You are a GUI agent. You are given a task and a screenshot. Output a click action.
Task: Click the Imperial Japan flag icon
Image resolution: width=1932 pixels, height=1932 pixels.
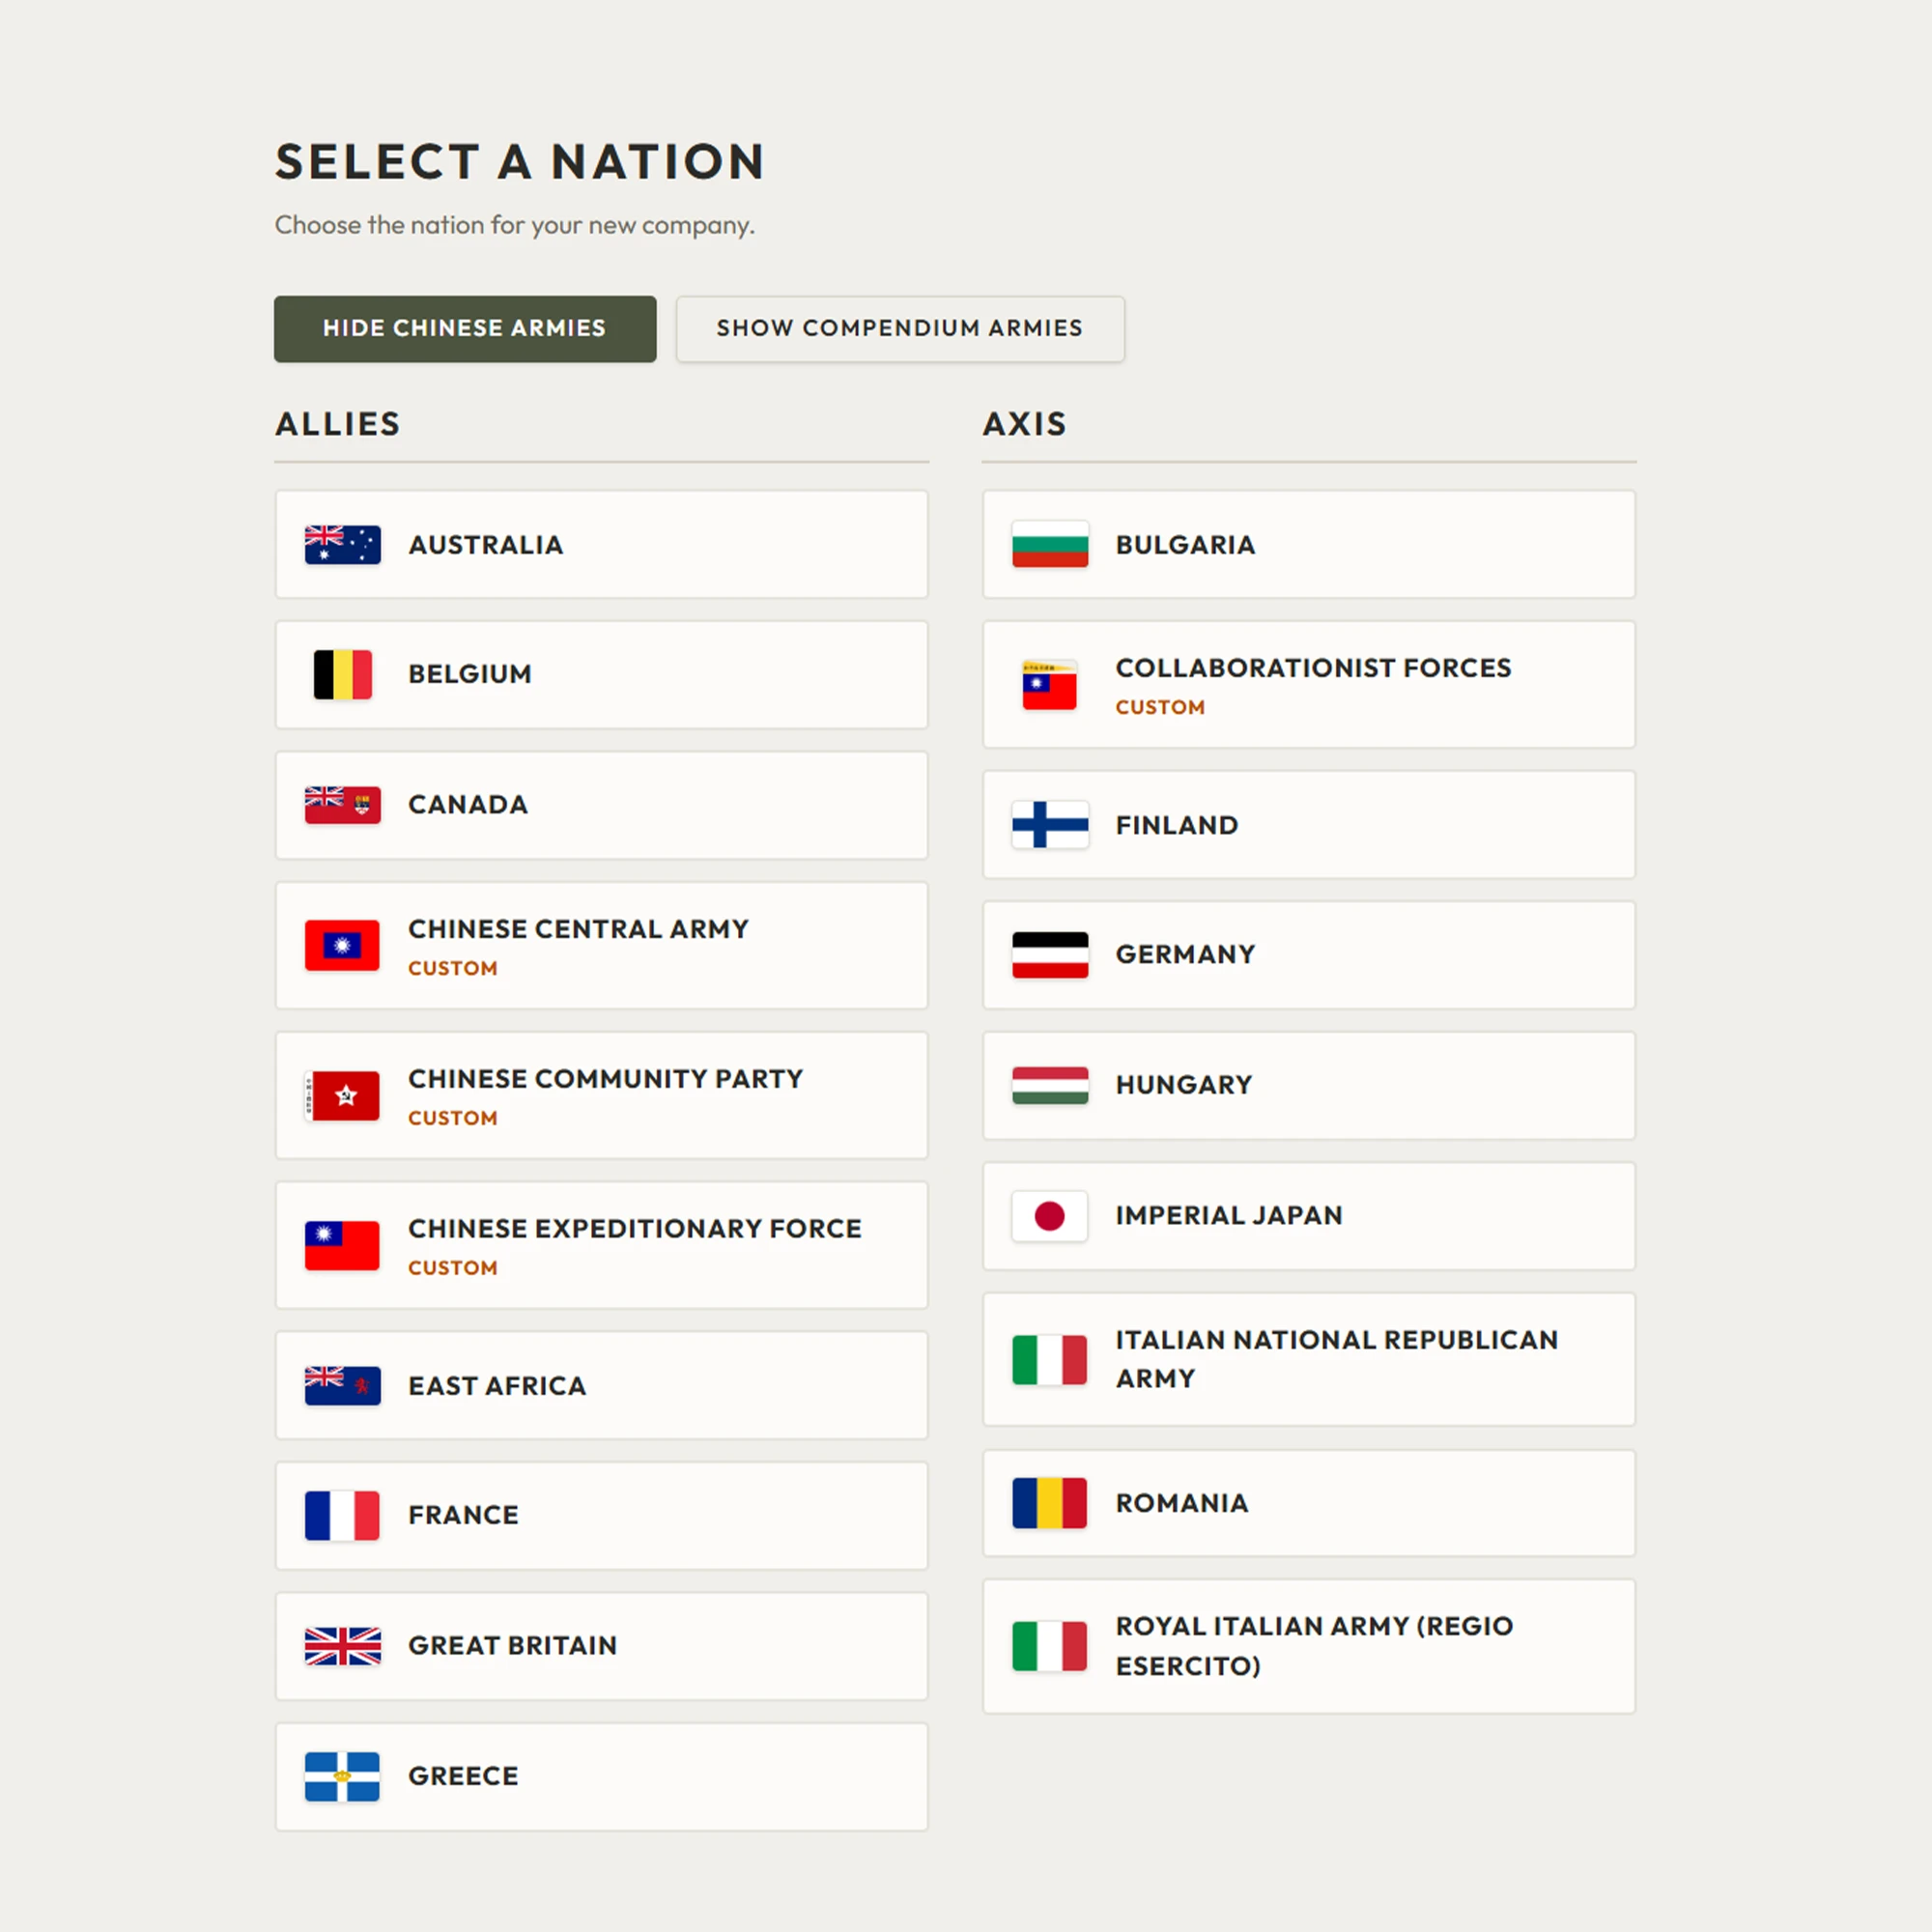(1050, 1216)
